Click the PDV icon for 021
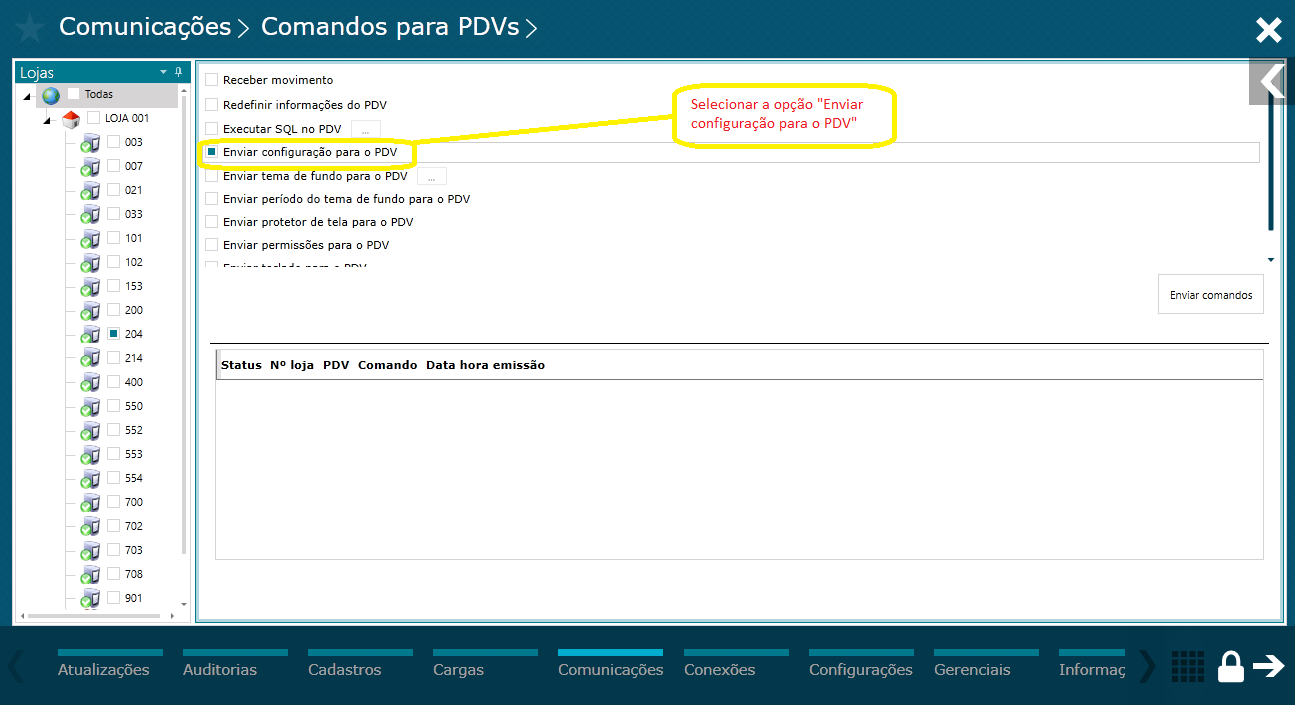This screenshot has width=1295, height=705. coord(90,191)
